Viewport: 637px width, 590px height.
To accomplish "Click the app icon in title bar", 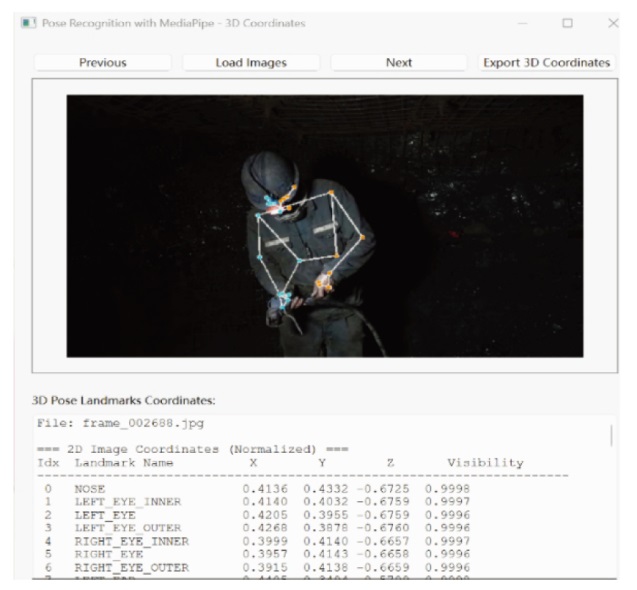I will 28,23.
